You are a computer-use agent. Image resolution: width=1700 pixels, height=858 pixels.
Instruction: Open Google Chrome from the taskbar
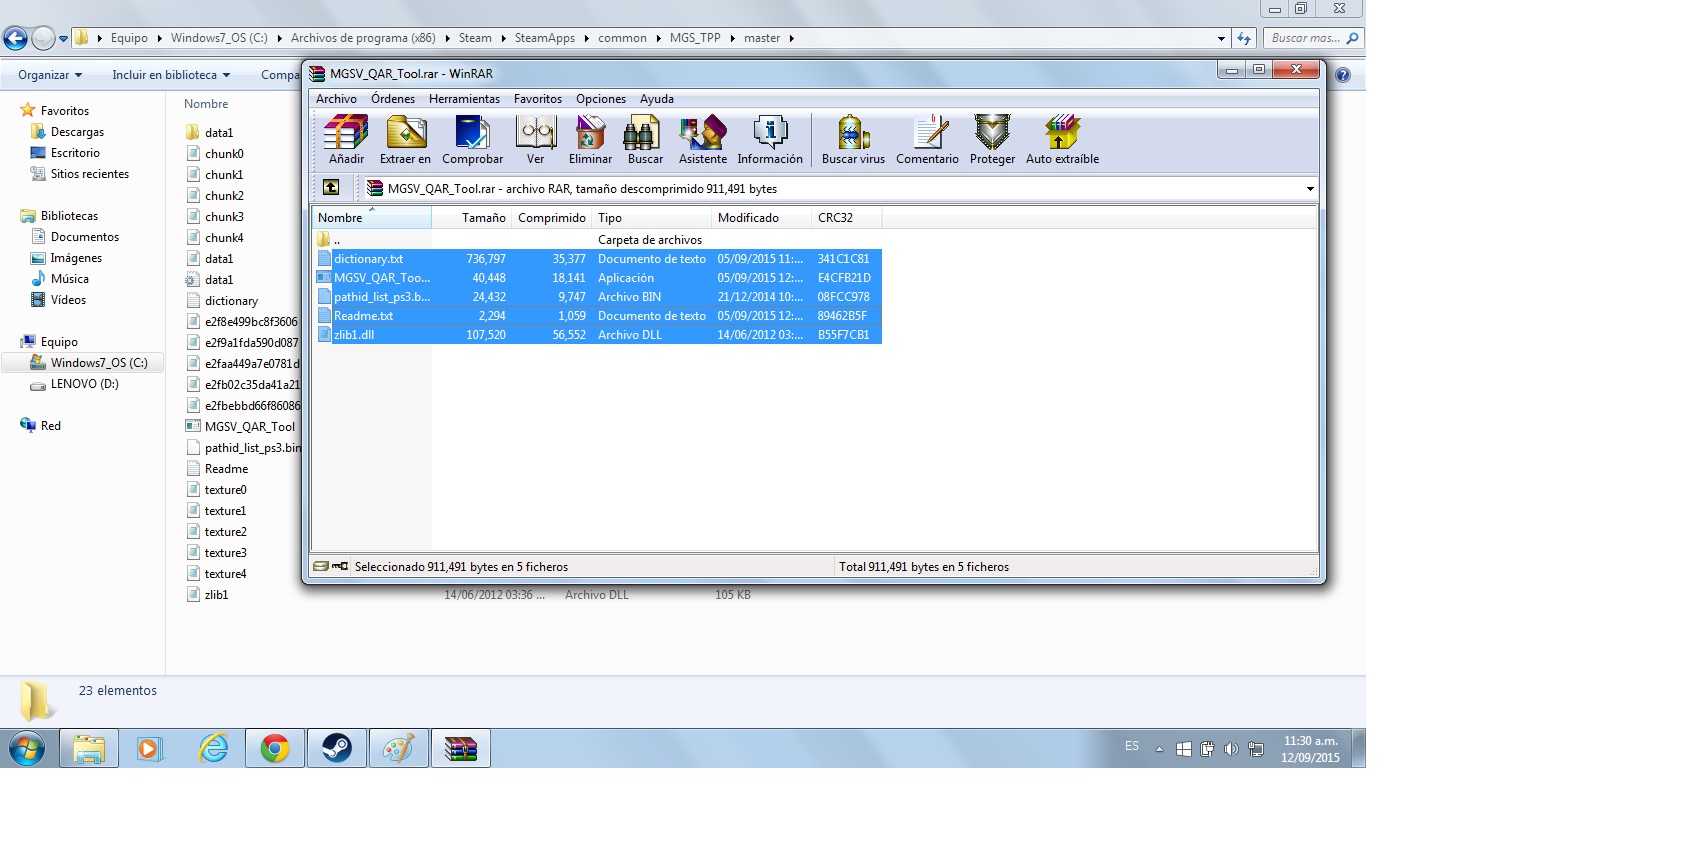[275, 748]
